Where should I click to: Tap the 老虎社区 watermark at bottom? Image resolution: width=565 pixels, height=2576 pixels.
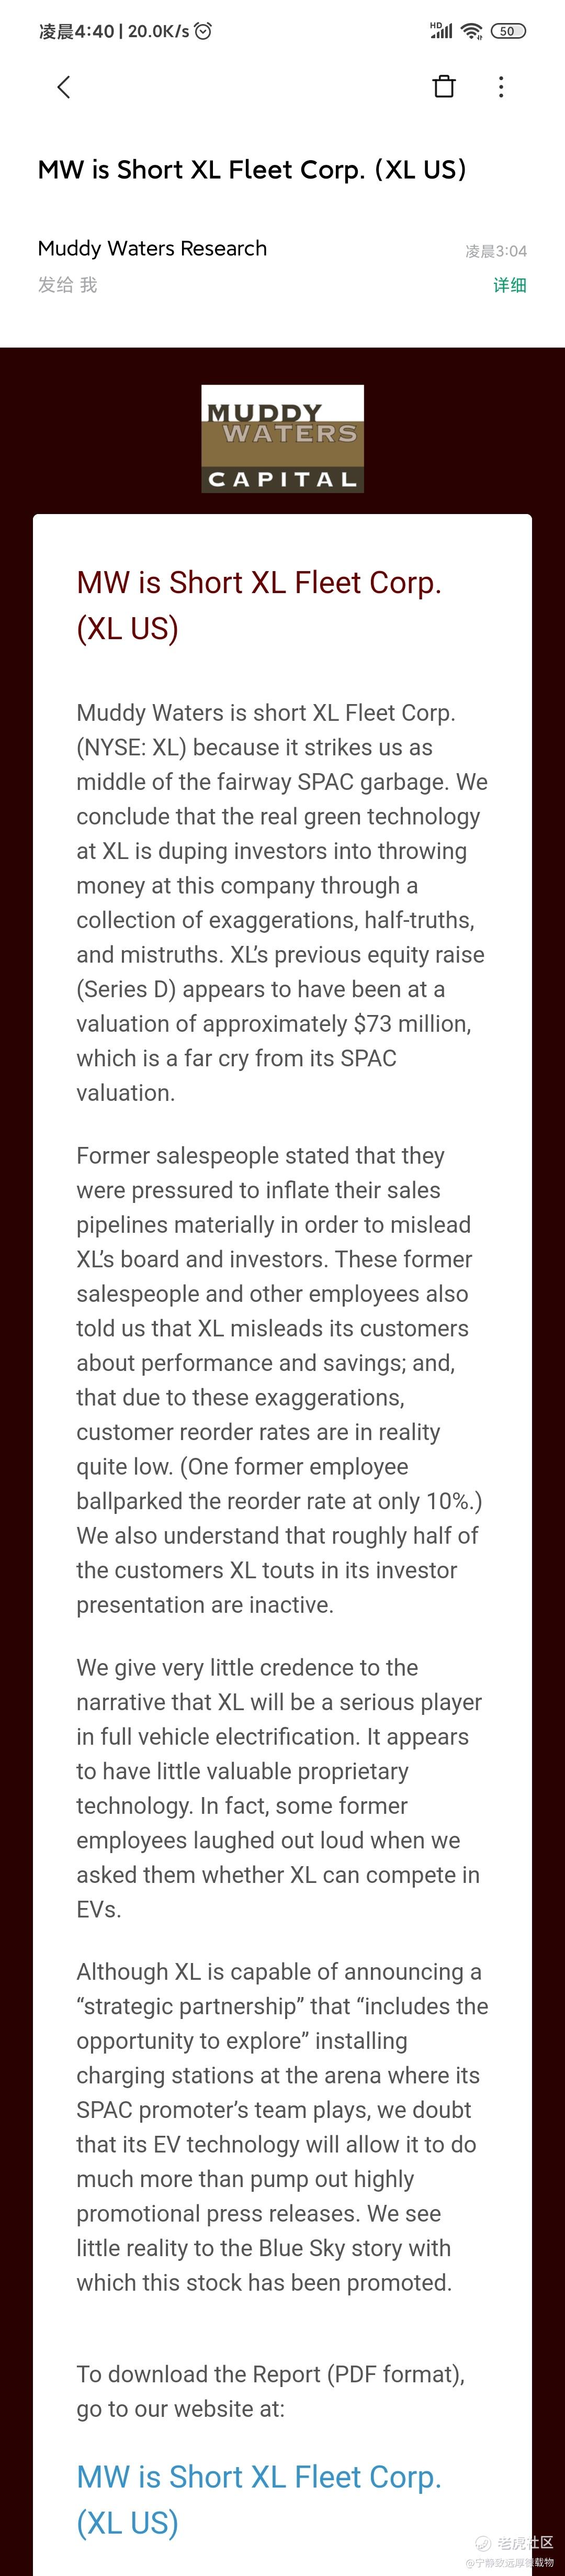524,2543
